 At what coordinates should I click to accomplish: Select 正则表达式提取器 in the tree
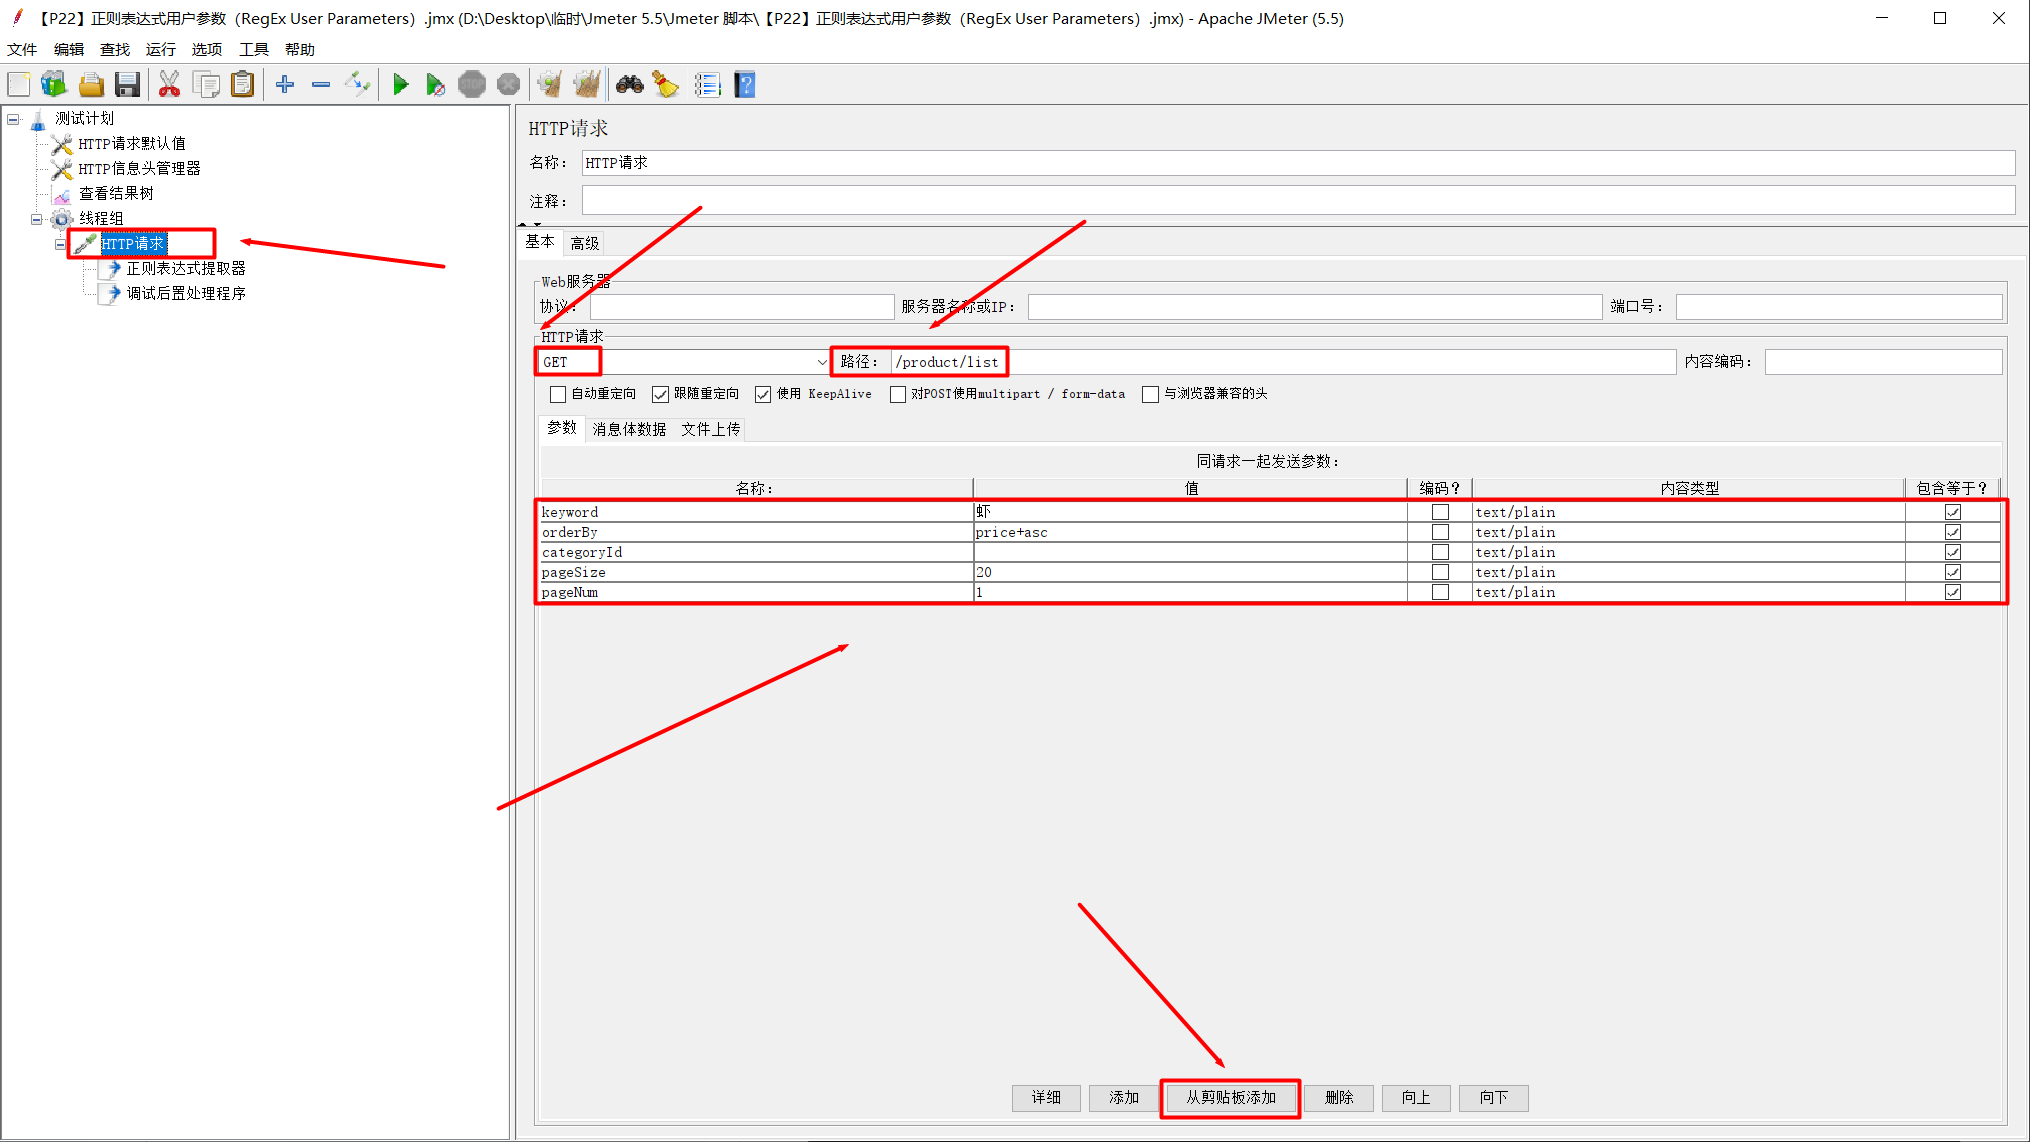[x=186, y=268]
